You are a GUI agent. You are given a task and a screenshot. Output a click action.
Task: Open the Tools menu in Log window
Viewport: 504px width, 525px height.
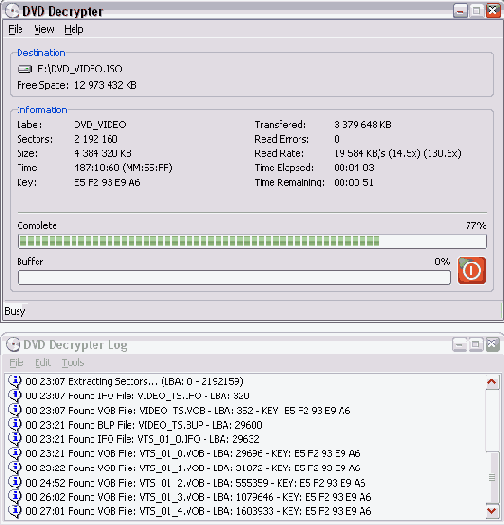coord(73,363)
